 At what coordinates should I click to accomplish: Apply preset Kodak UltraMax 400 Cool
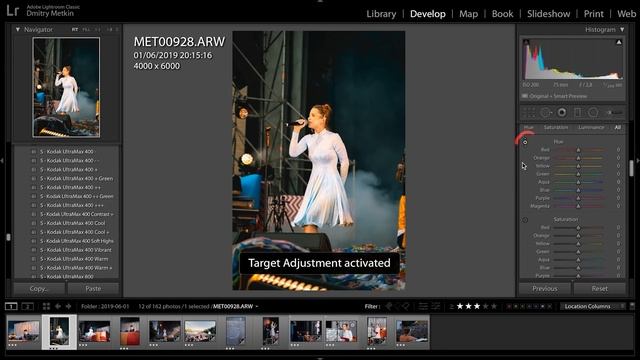coord(72,223)
